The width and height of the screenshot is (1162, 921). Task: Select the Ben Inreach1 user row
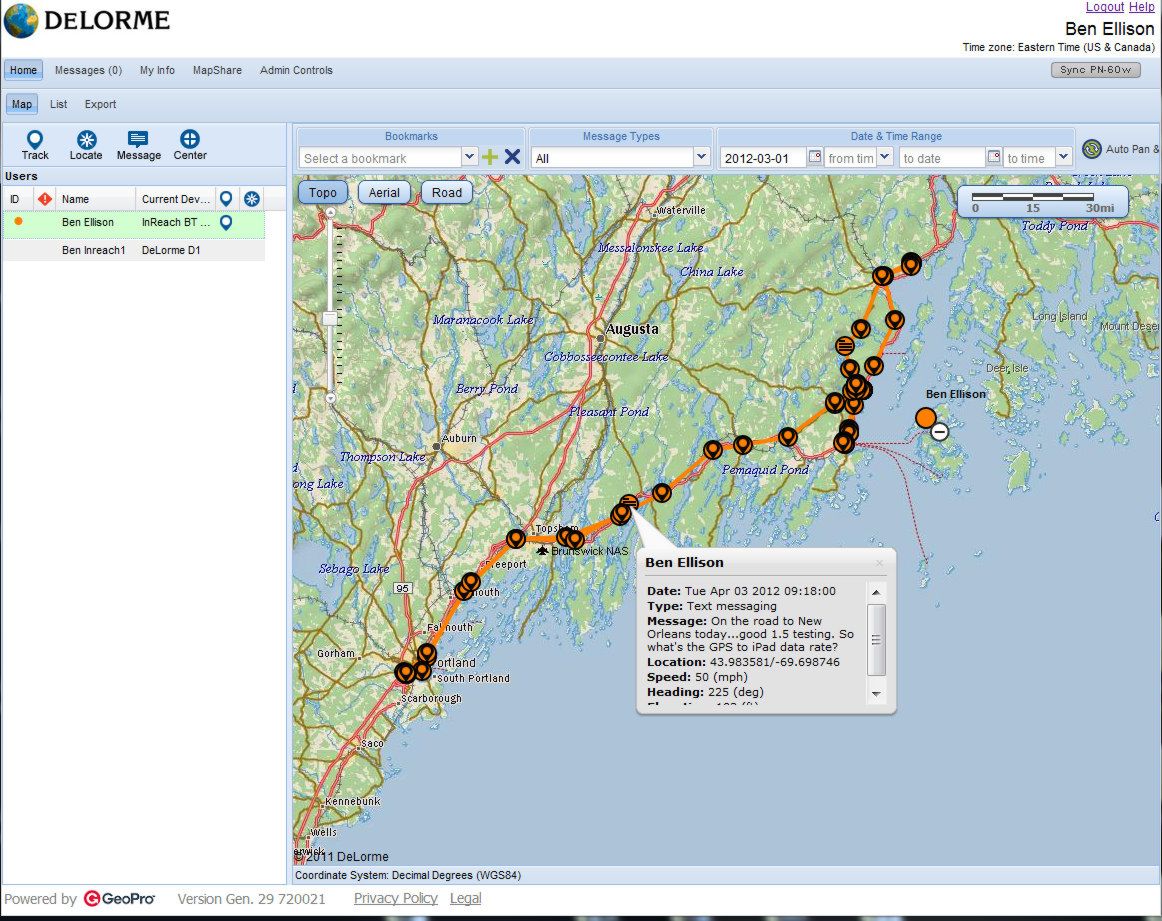point(134,250)
